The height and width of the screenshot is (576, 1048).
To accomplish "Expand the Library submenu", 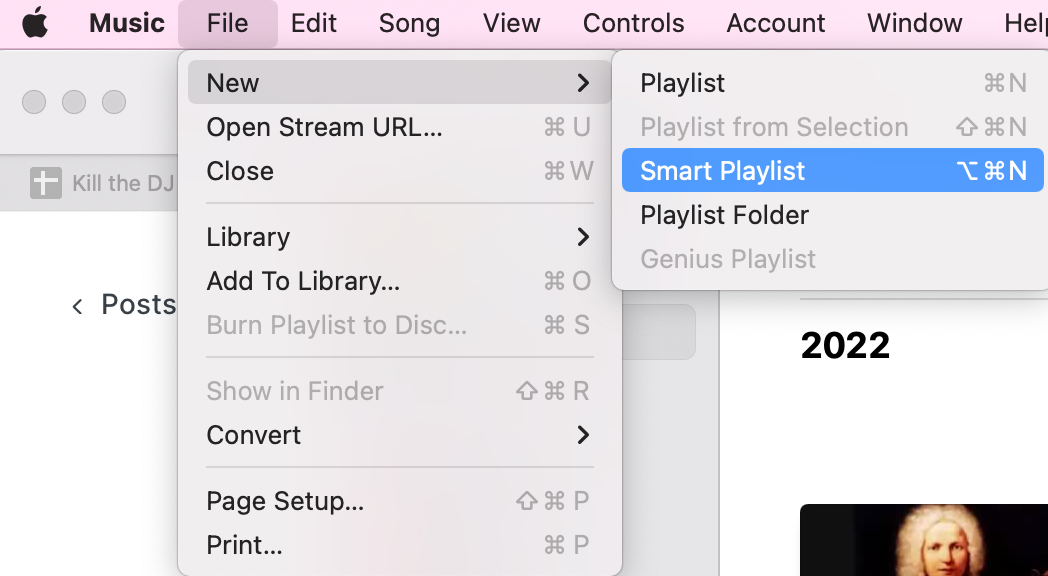I will click(400, 237).
